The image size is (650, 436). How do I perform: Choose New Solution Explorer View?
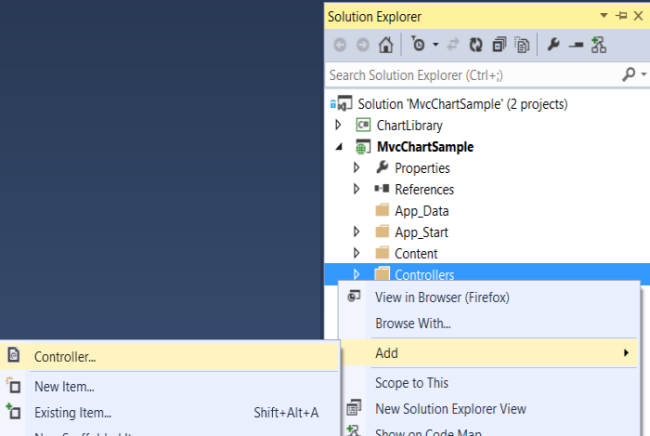(x=451, y=409)
